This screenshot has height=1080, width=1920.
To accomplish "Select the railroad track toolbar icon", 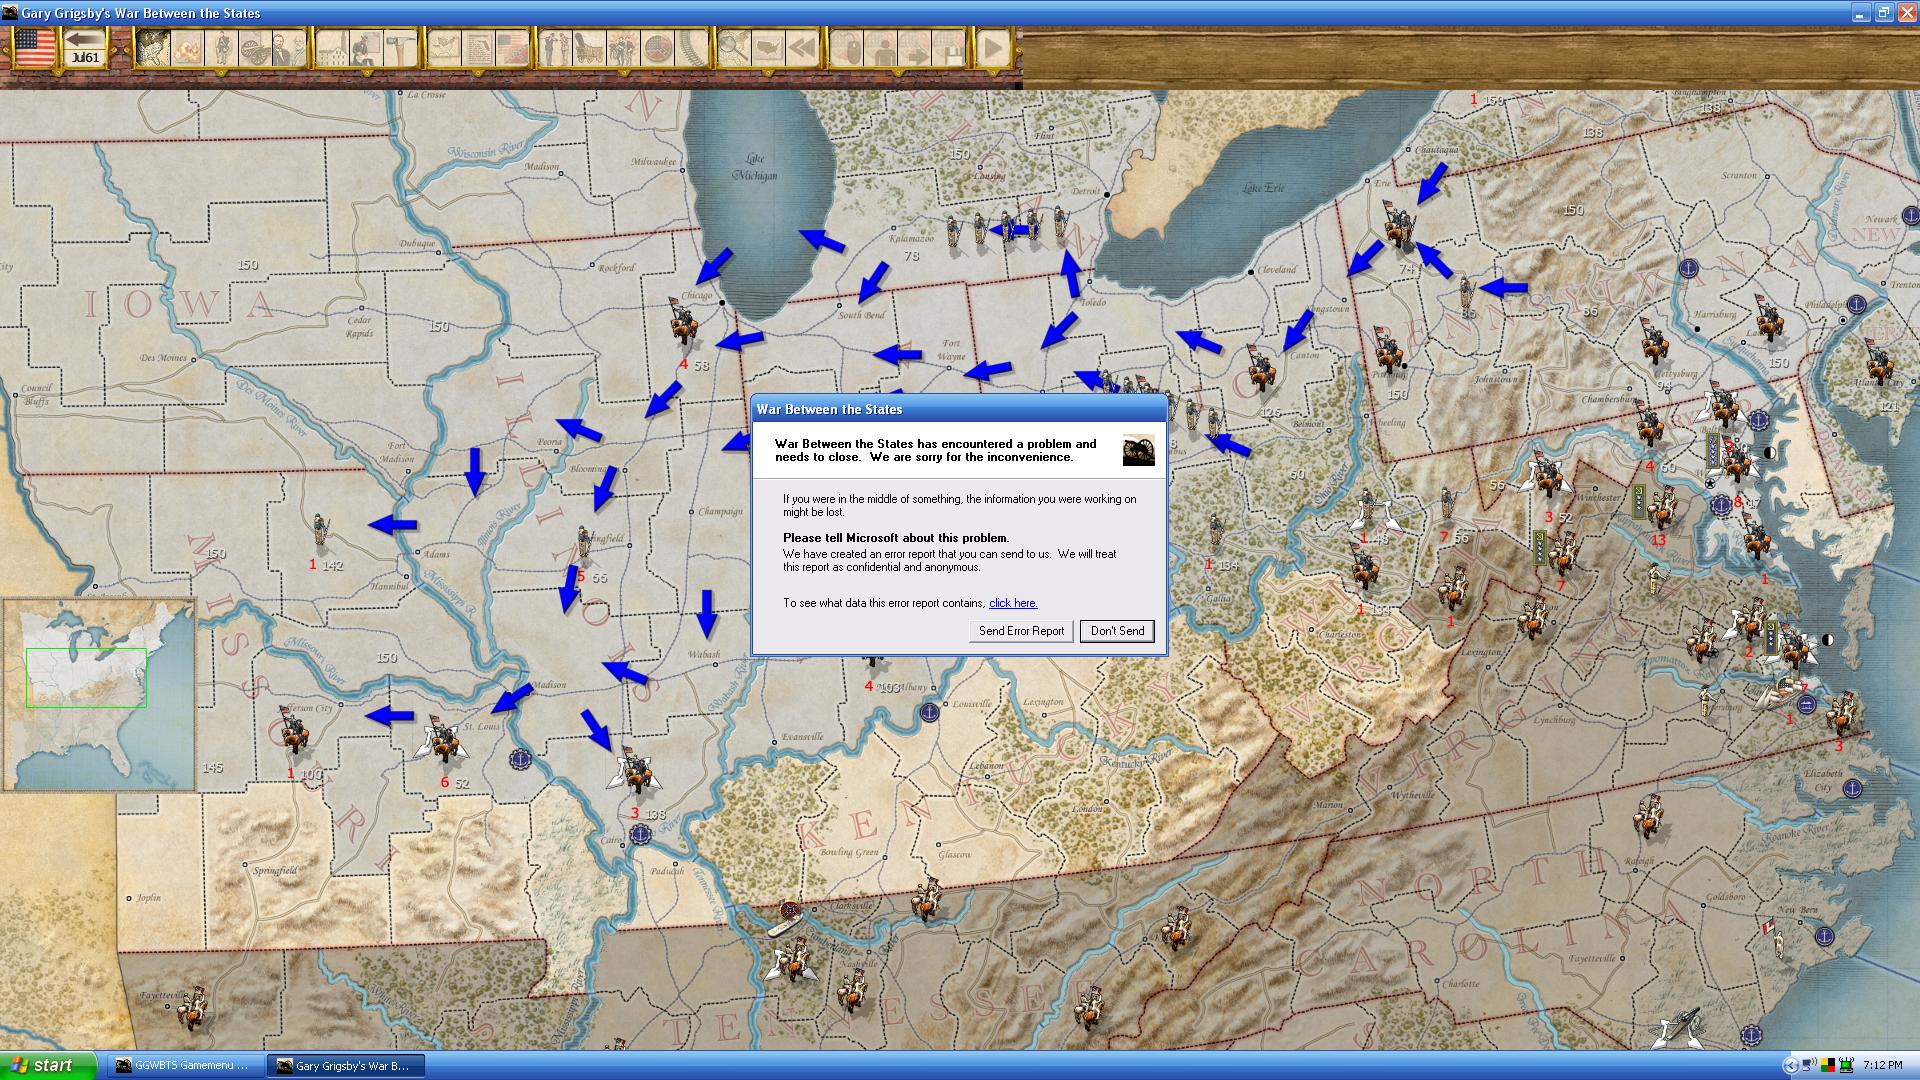I will pos(692,47).
